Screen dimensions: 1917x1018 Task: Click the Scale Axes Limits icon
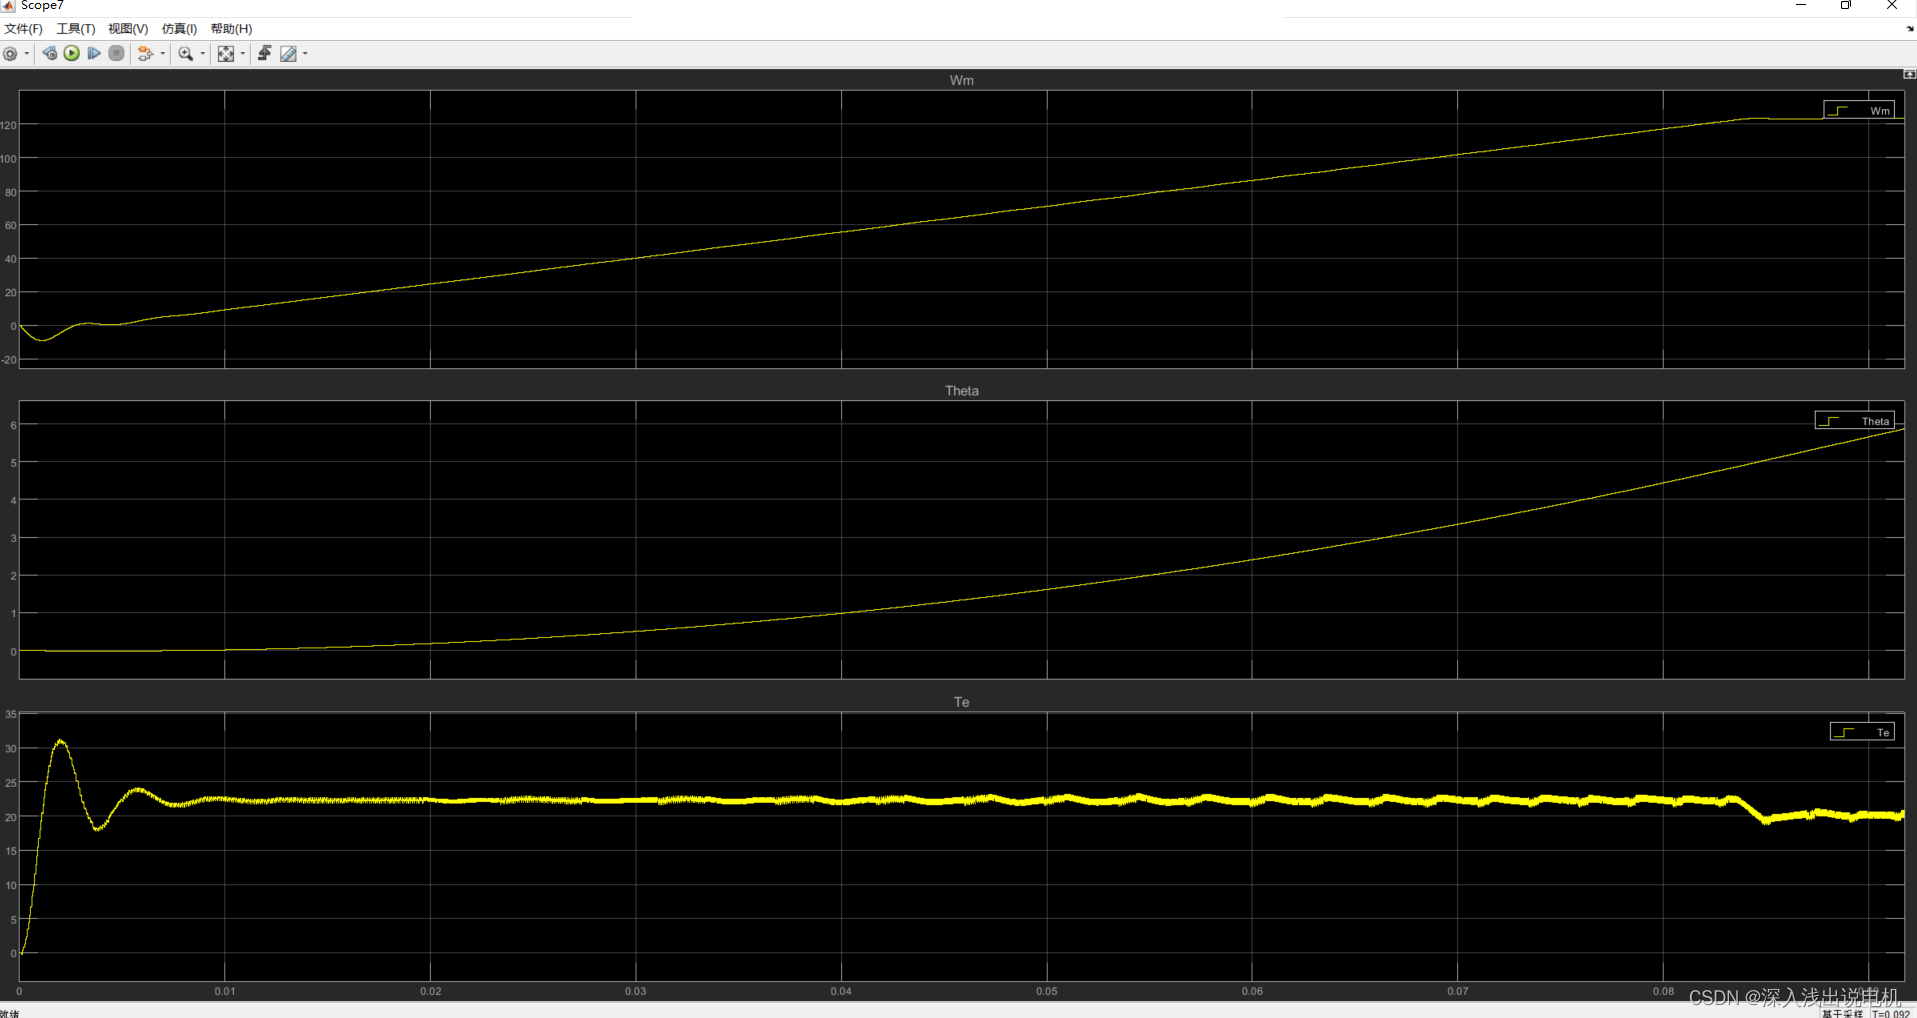coord(226,54)
